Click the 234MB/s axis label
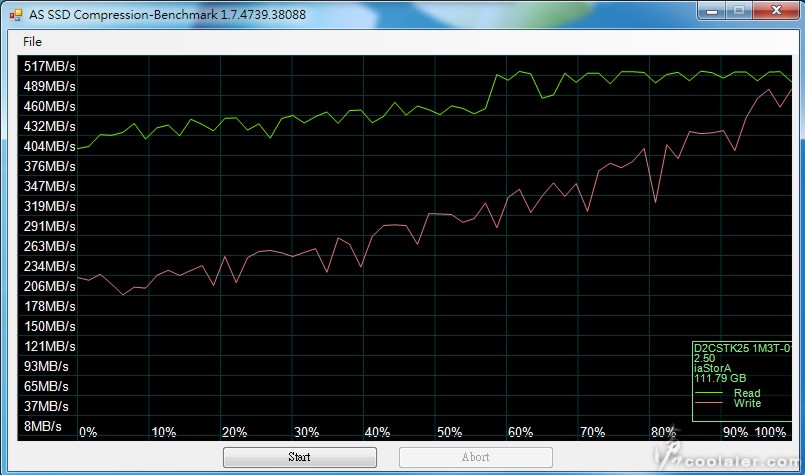Screen dimensions: 805x475 point(49,267)
